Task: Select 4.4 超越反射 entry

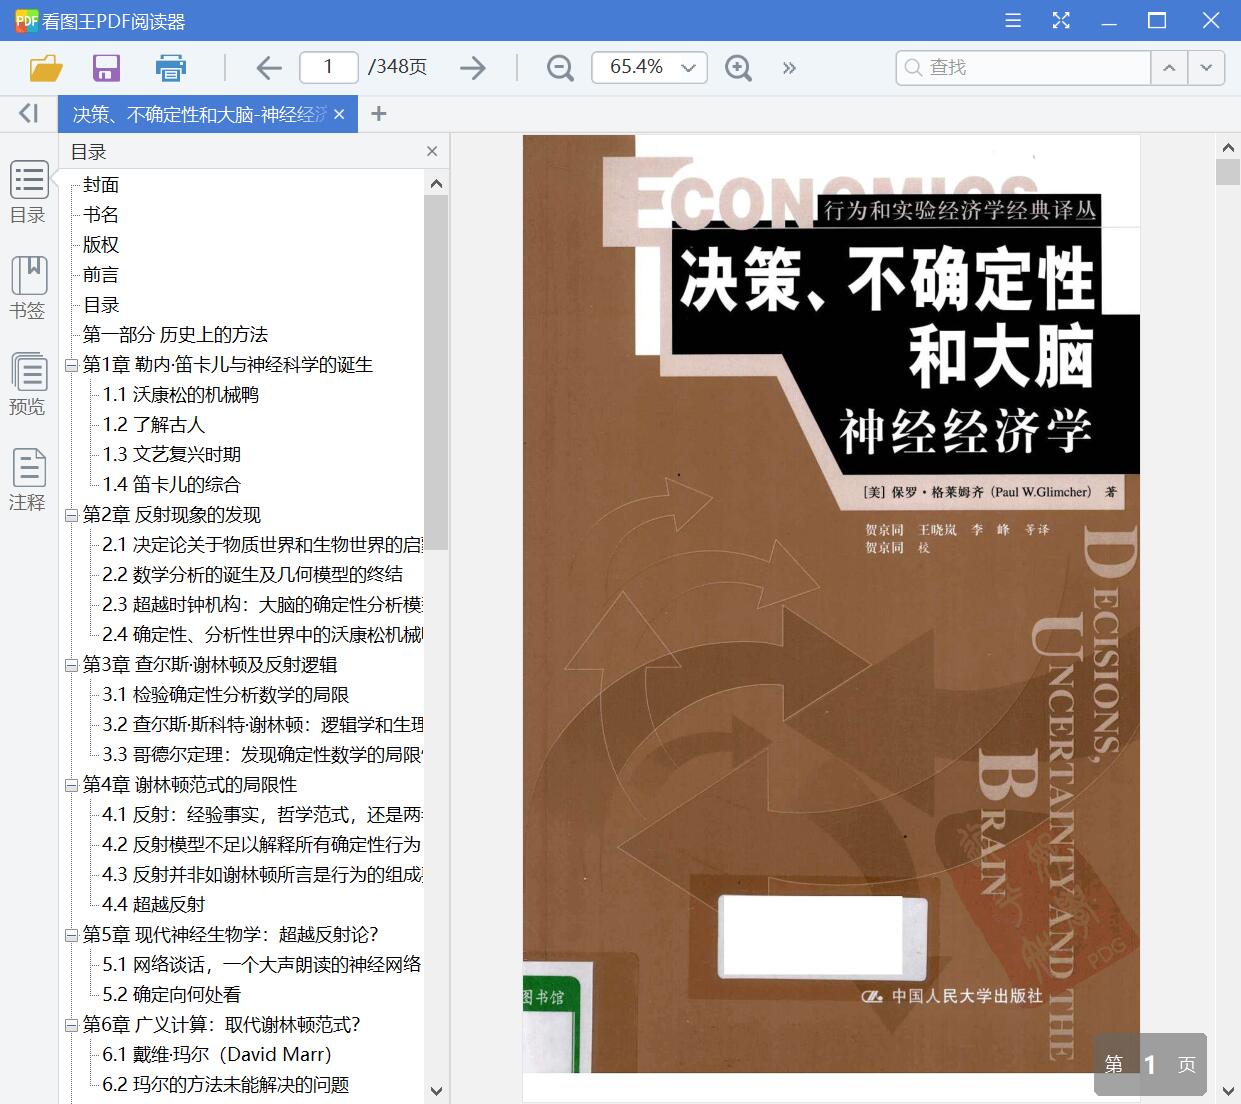Action: click(153, 905)
